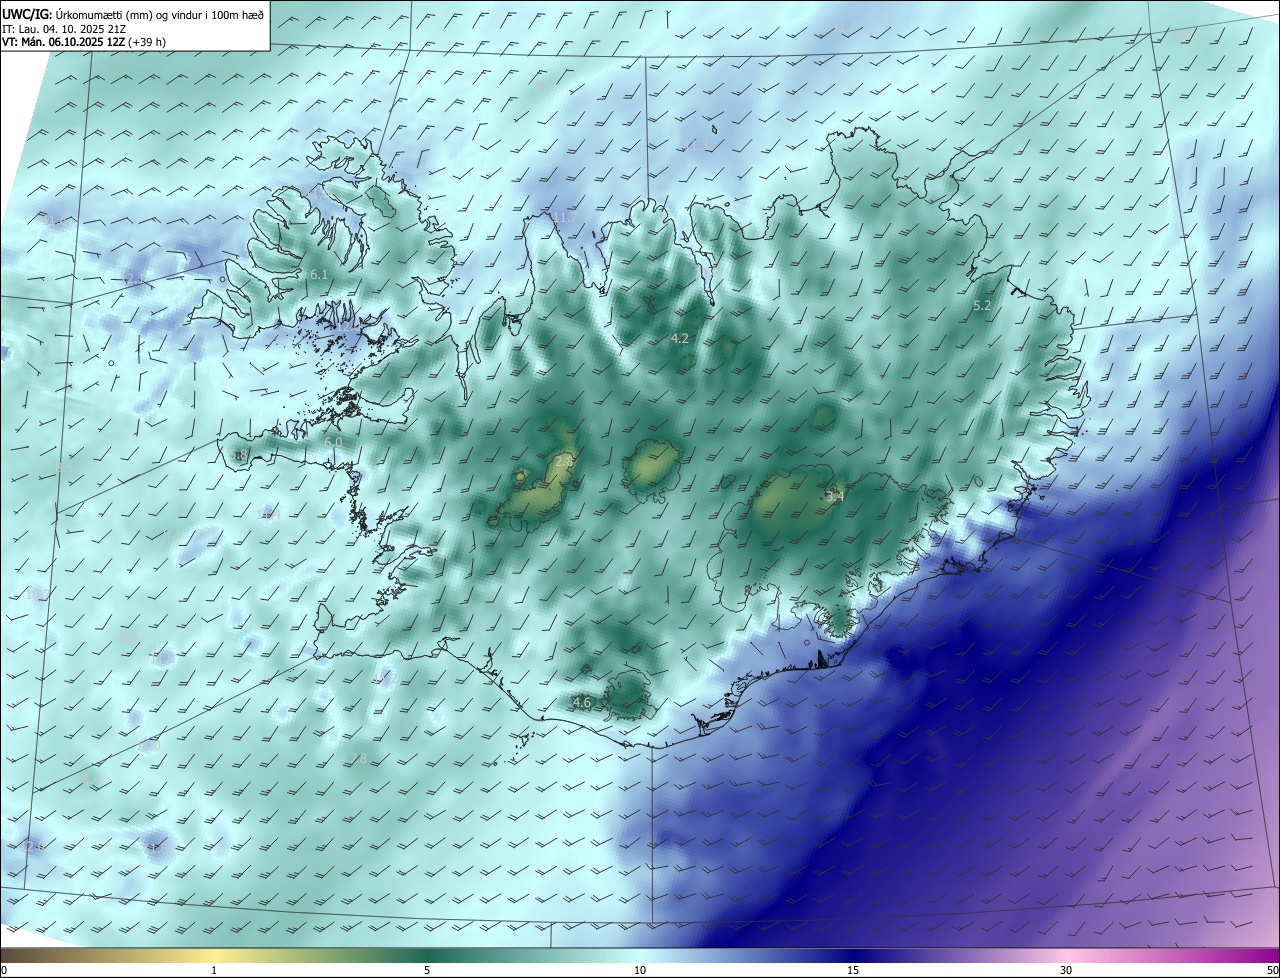1280x978 pixels.
Task: Click the '4.6' value label near the south coast
Action: click(x=582, y=703)
